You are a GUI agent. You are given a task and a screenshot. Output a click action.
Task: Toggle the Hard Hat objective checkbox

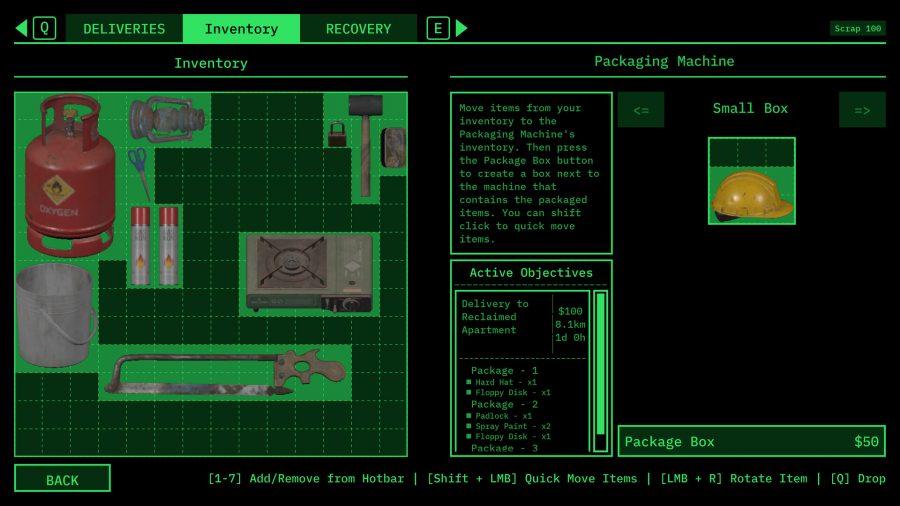point(469,382)
